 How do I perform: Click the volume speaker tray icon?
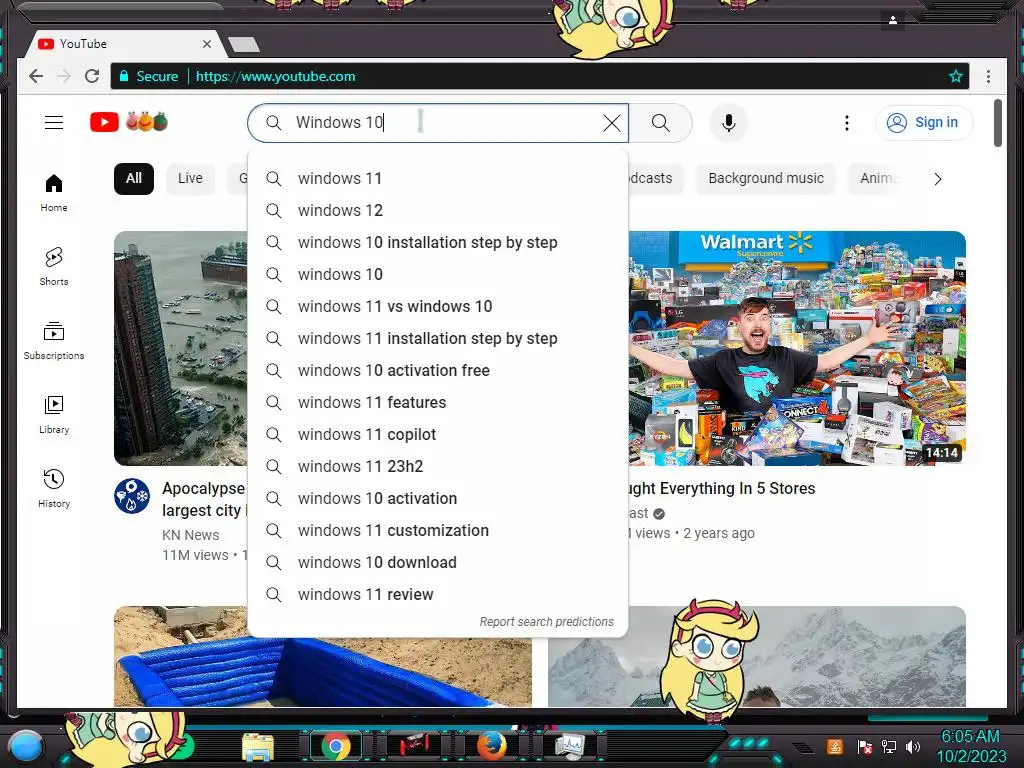pos(913,746)
